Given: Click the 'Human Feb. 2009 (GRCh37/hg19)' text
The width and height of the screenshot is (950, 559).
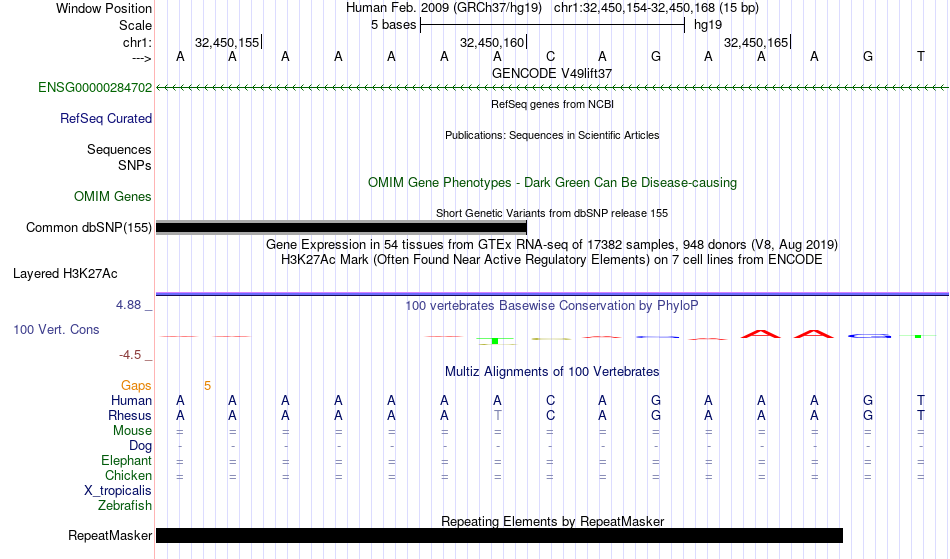Looking at the screenshot, I should (444, 8).
